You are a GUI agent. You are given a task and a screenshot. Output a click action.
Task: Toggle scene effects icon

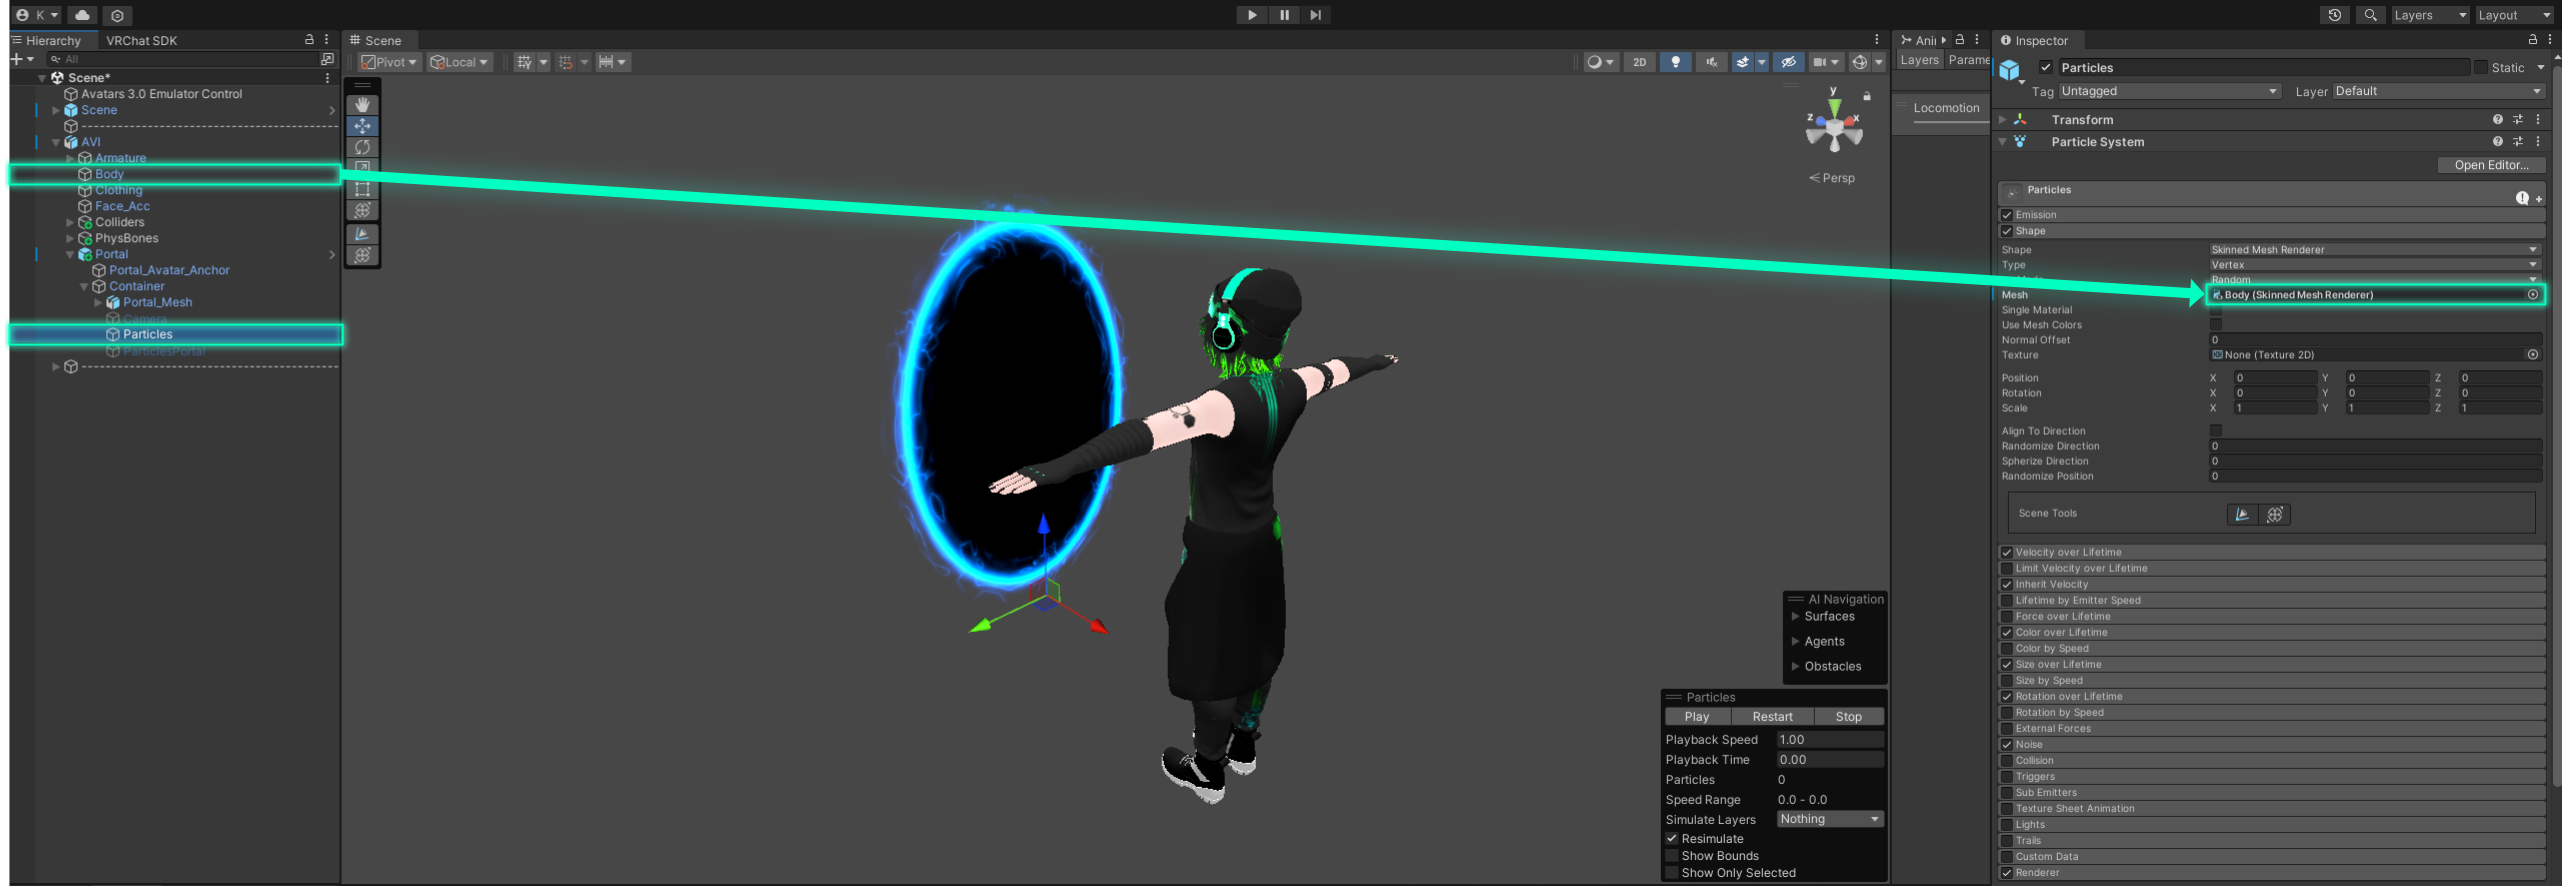point(1743,62)
